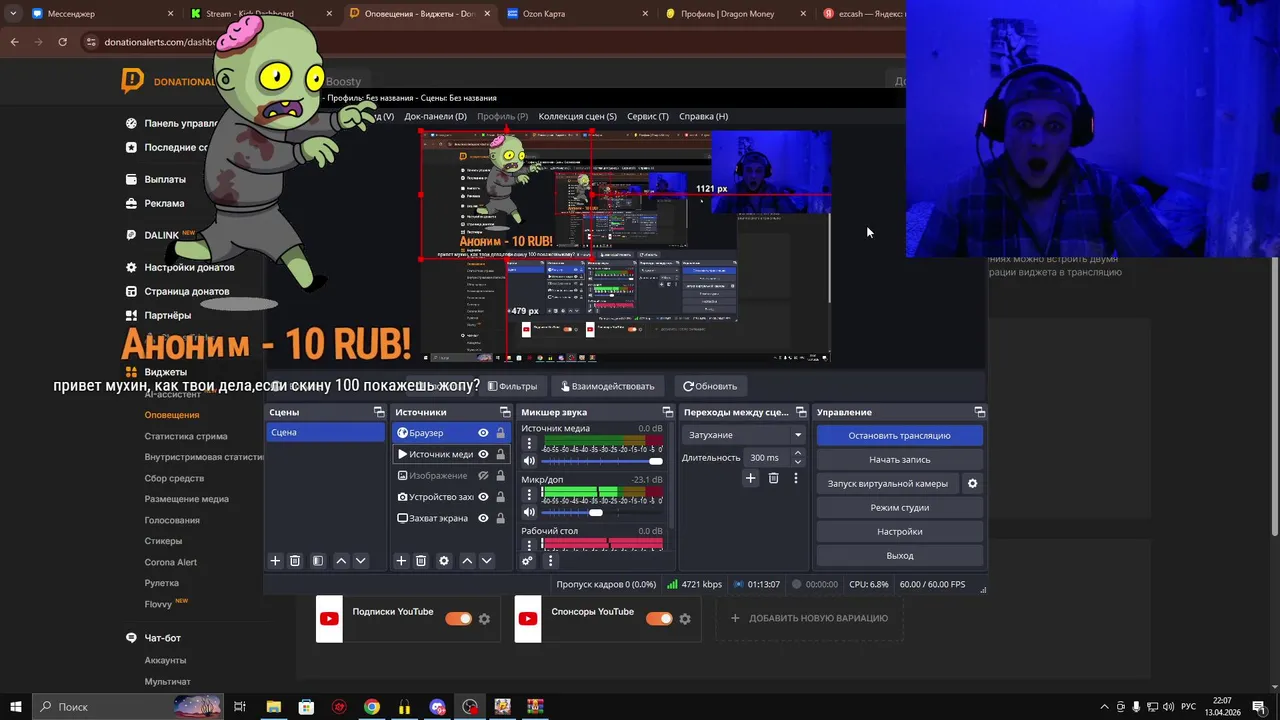Toggle lock on Браузер source

pyautogui.click(x=501, y=433)
